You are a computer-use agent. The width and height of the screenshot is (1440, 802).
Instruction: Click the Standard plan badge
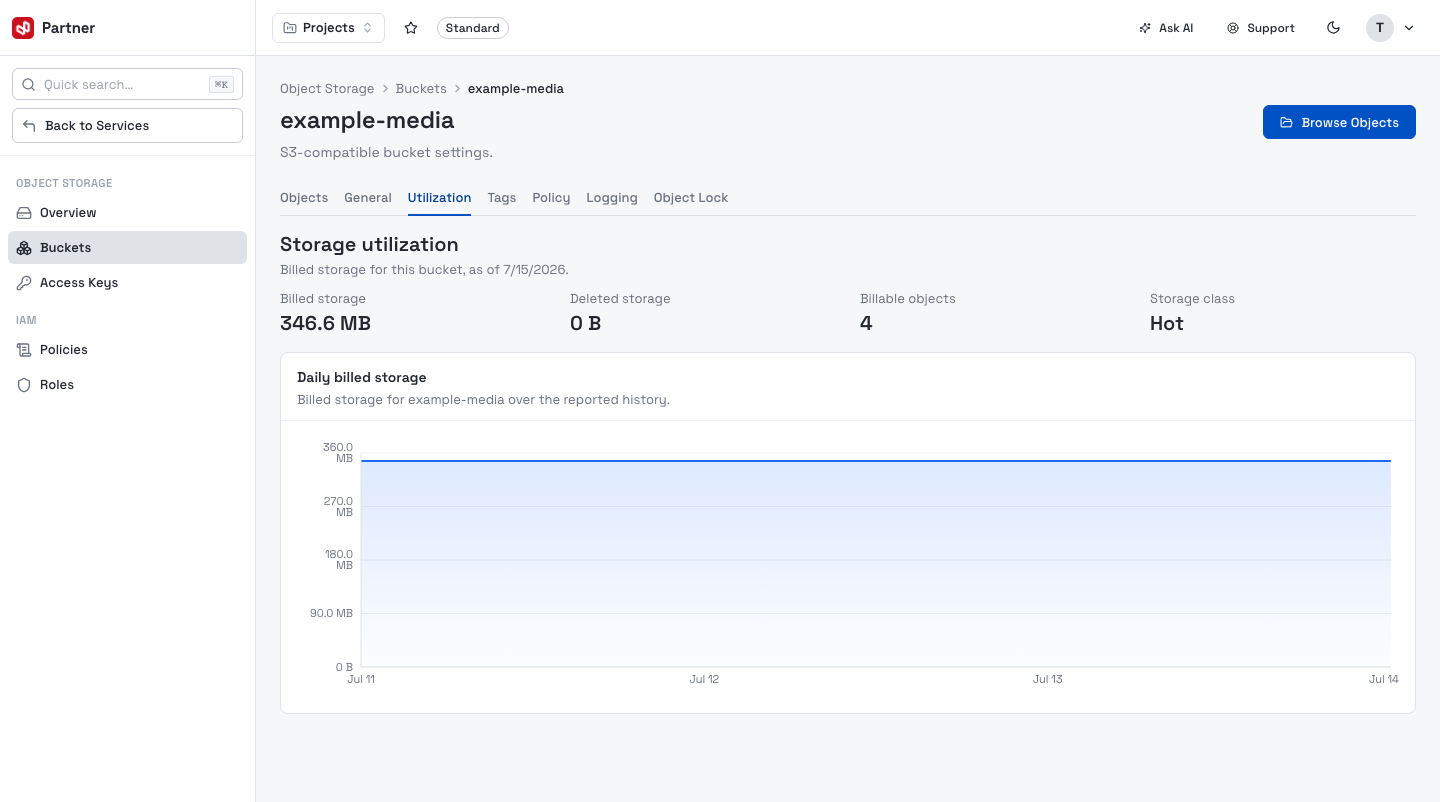pyautogui.click(x=473, y=28)
